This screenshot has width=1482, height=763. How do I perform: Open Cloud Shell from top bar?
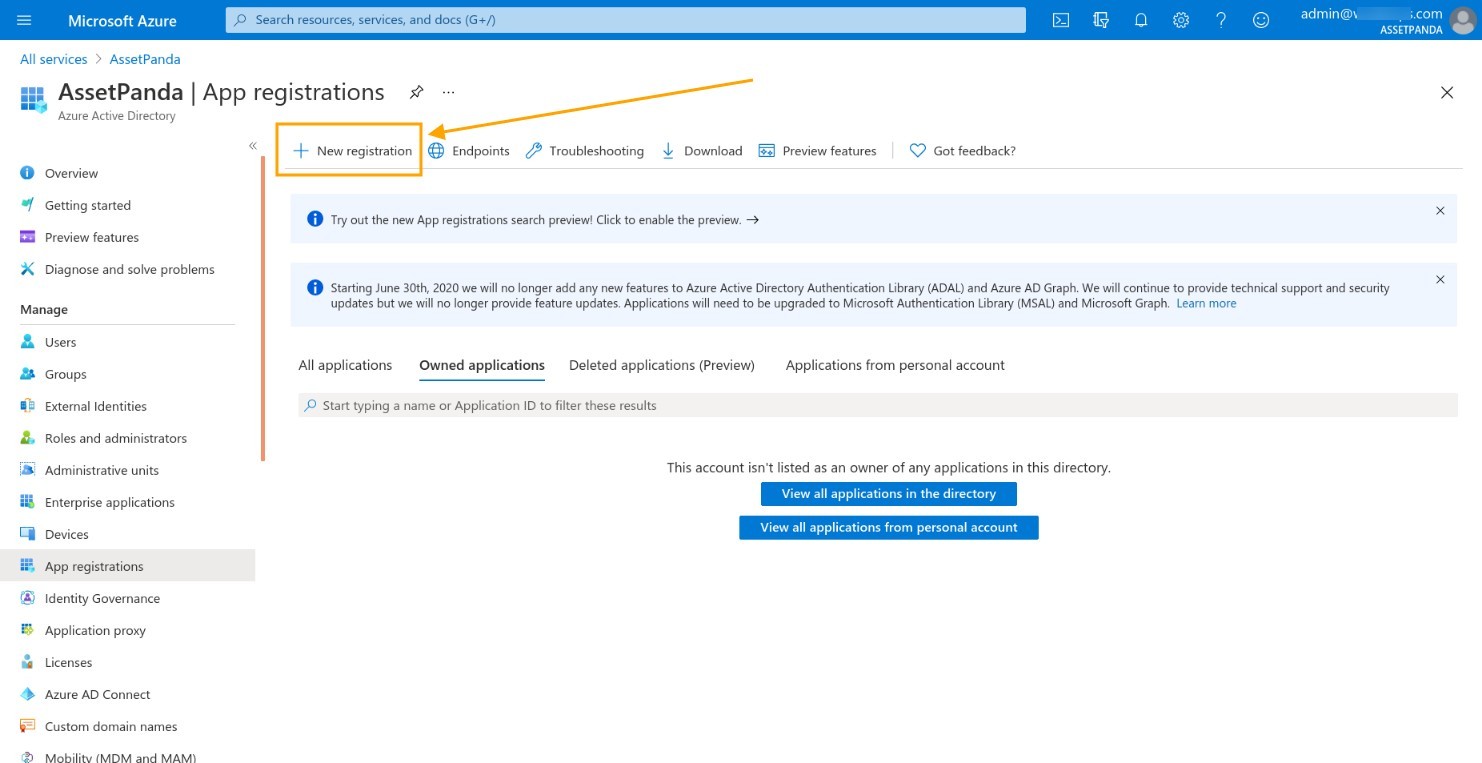(x=1061, y=20)
